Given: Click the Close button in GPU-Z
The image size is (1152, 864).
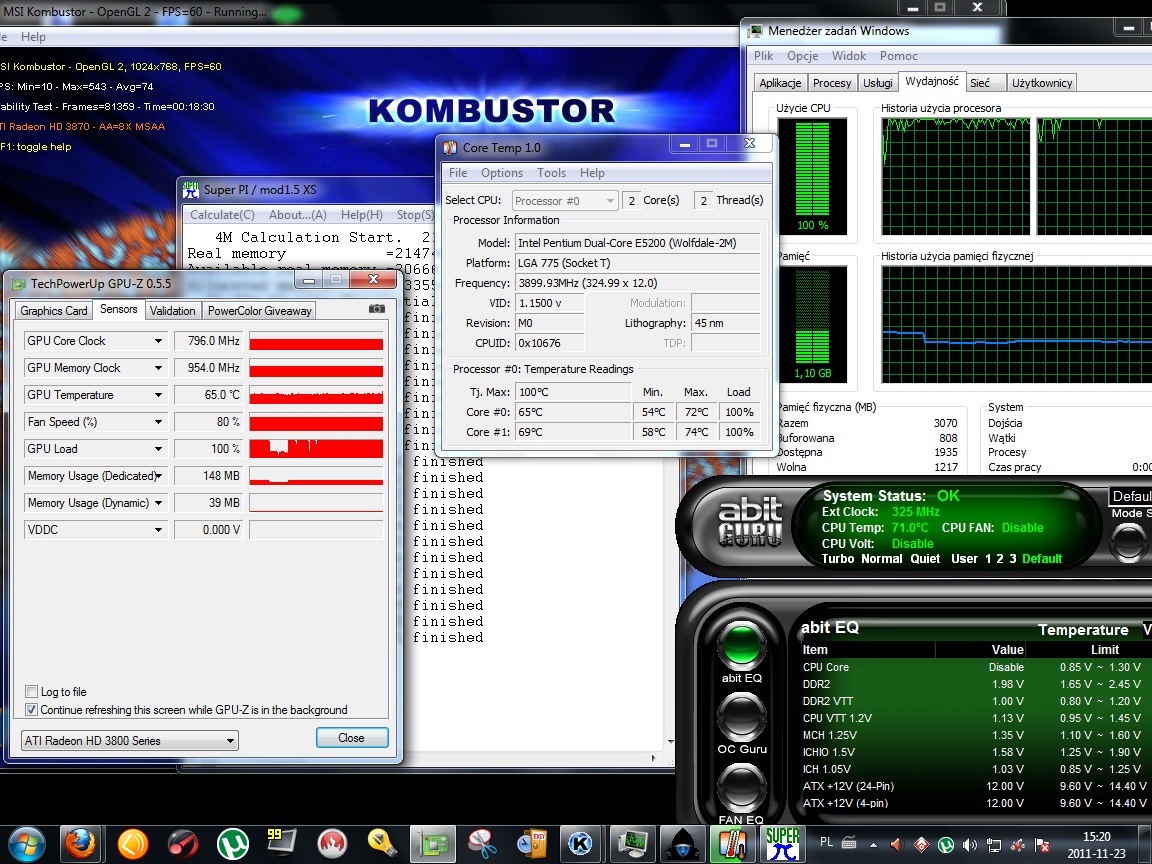Looking at the screenshot, I should click(351, 738).
